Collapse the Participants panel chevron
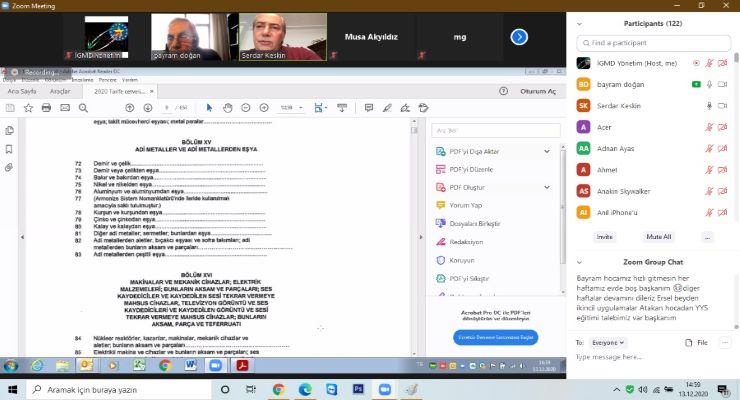 (x=581, y=22)
